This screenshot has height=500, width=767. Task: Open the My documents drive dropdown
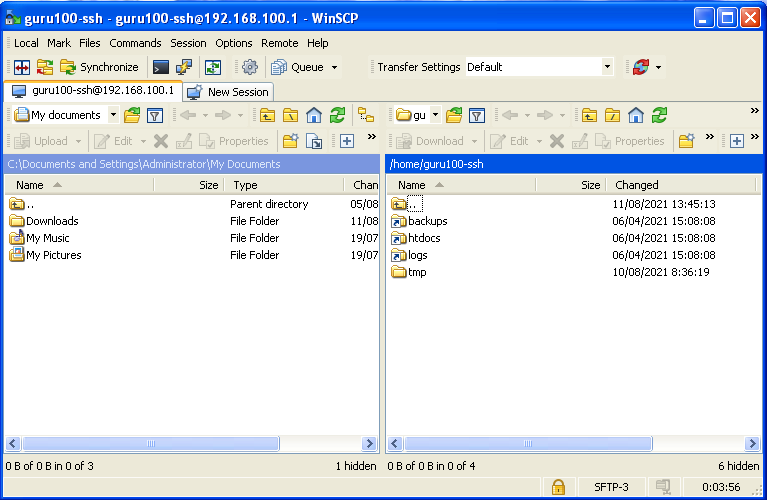[112, 115]
